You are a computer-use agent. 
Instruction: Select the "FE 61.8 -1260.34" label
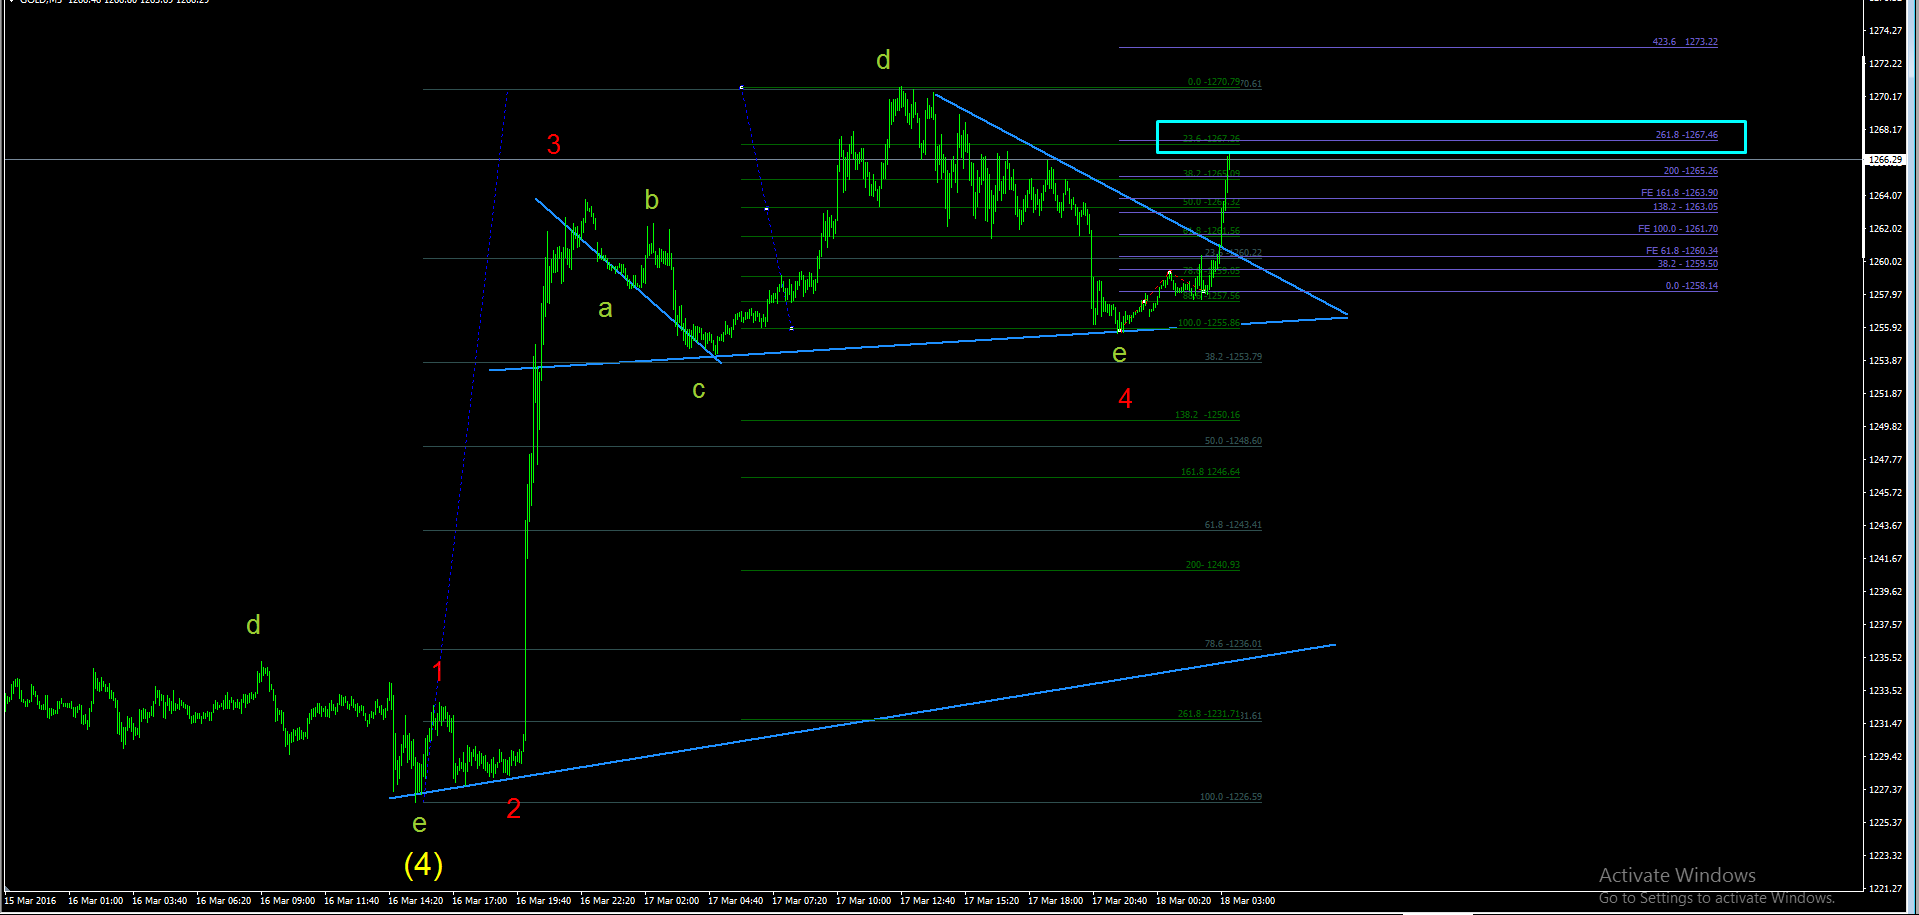point(1681,251)
